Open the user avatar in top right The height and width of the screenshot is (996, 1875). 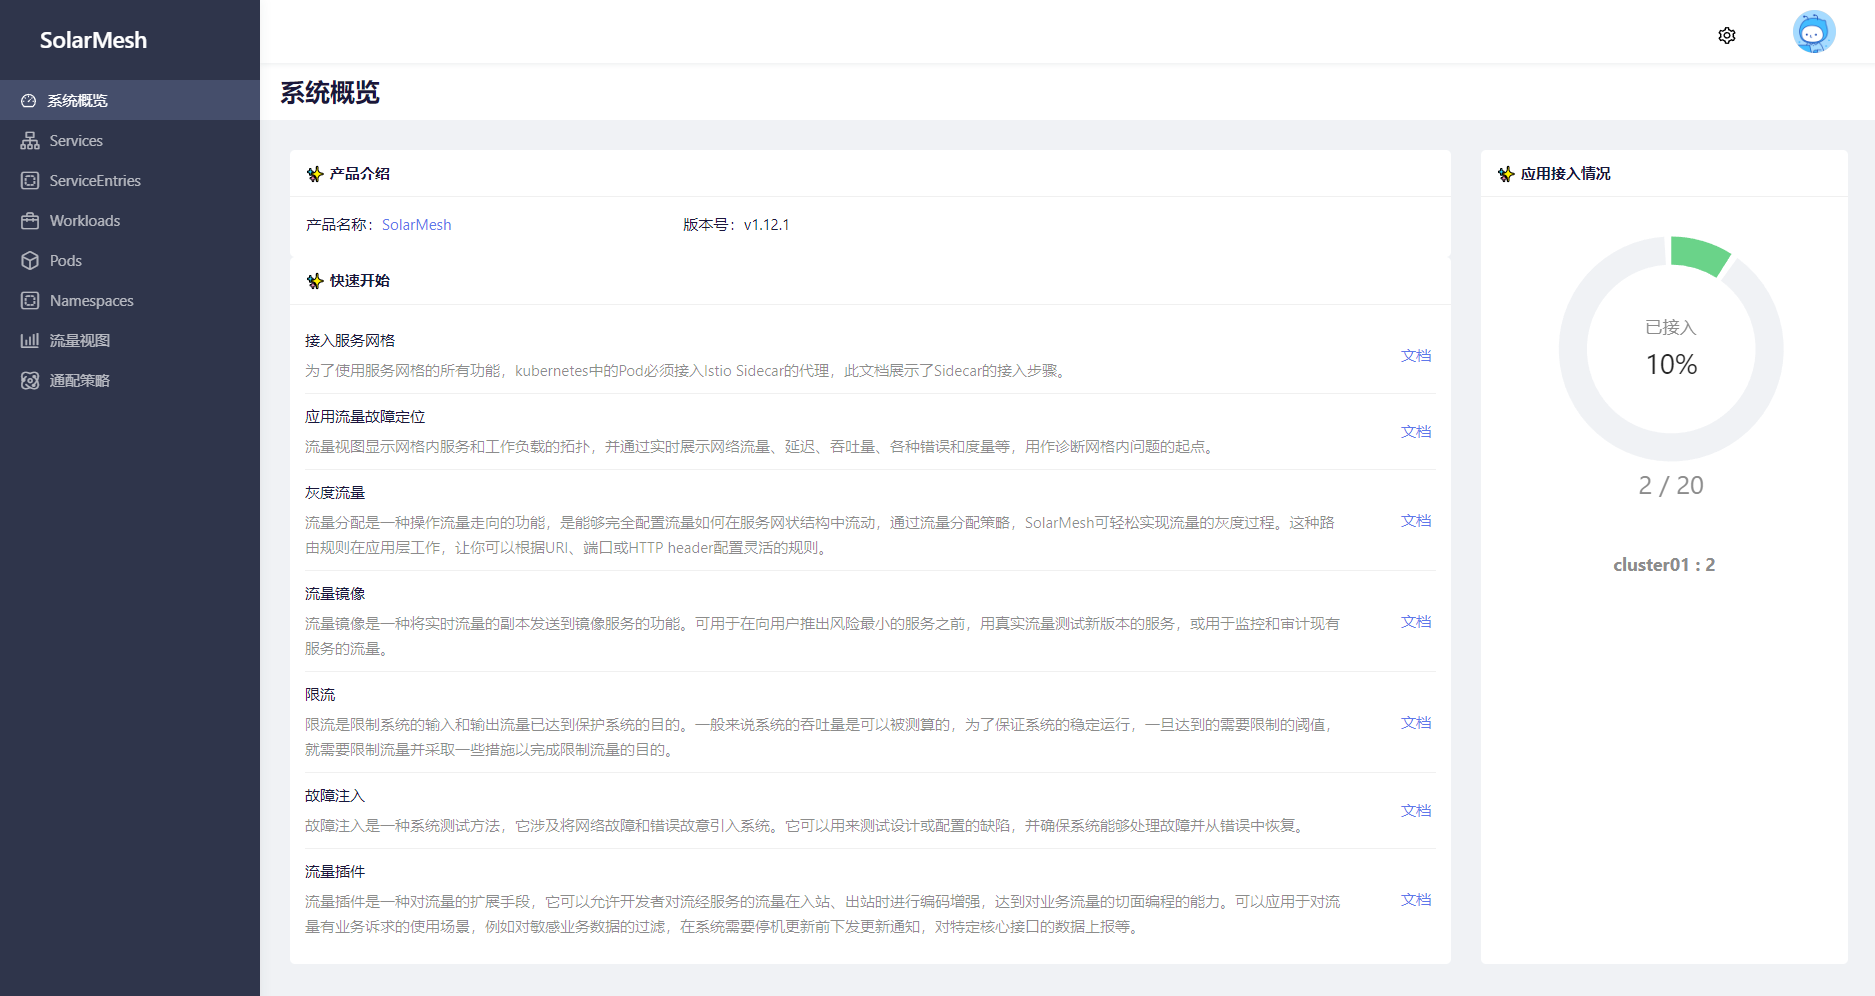pos(1814,32)
